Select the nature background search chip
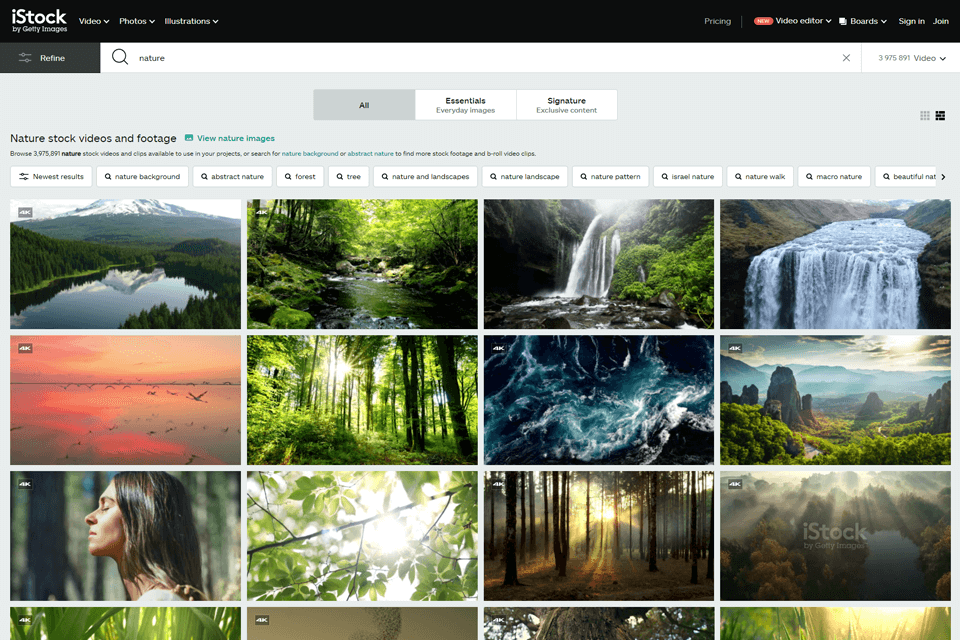 point(142,176)
